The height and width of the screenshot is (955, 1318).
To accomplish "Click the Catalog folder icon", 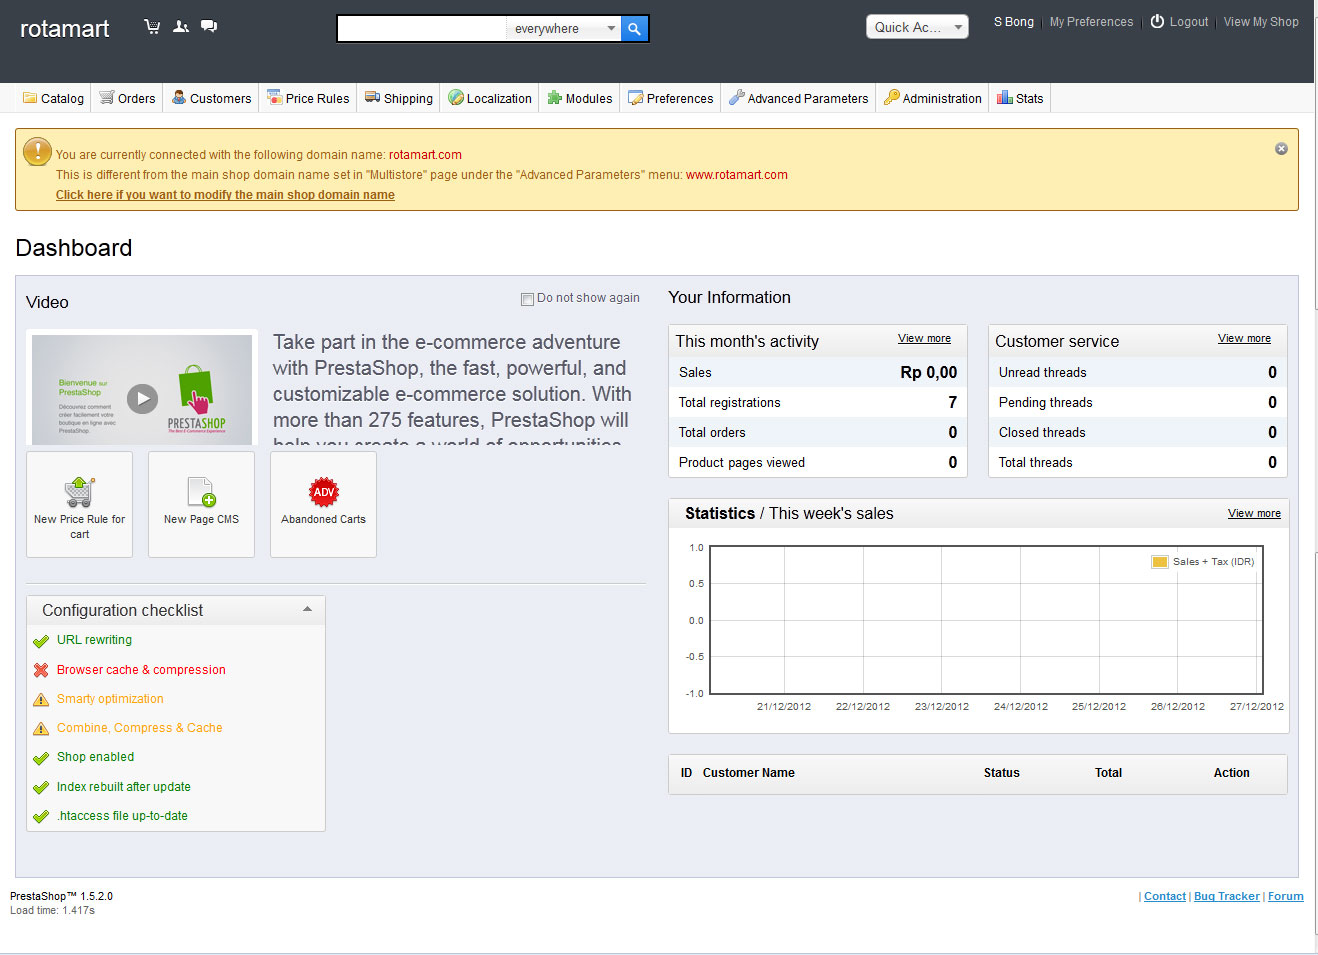I will coord(30,98).
